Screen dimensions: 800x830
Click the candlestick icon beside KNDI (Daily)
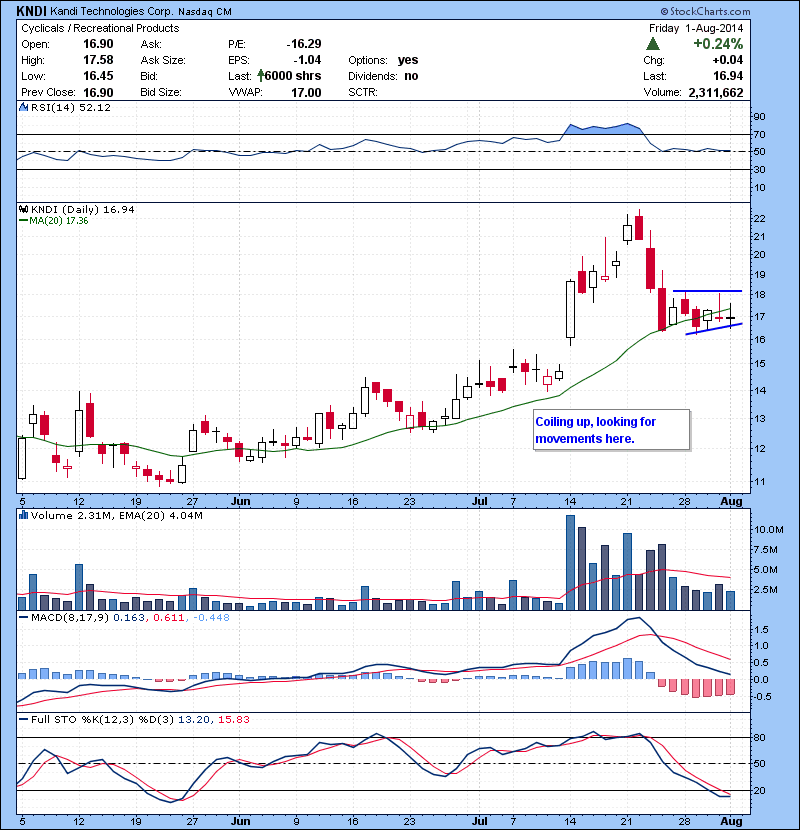23,209
